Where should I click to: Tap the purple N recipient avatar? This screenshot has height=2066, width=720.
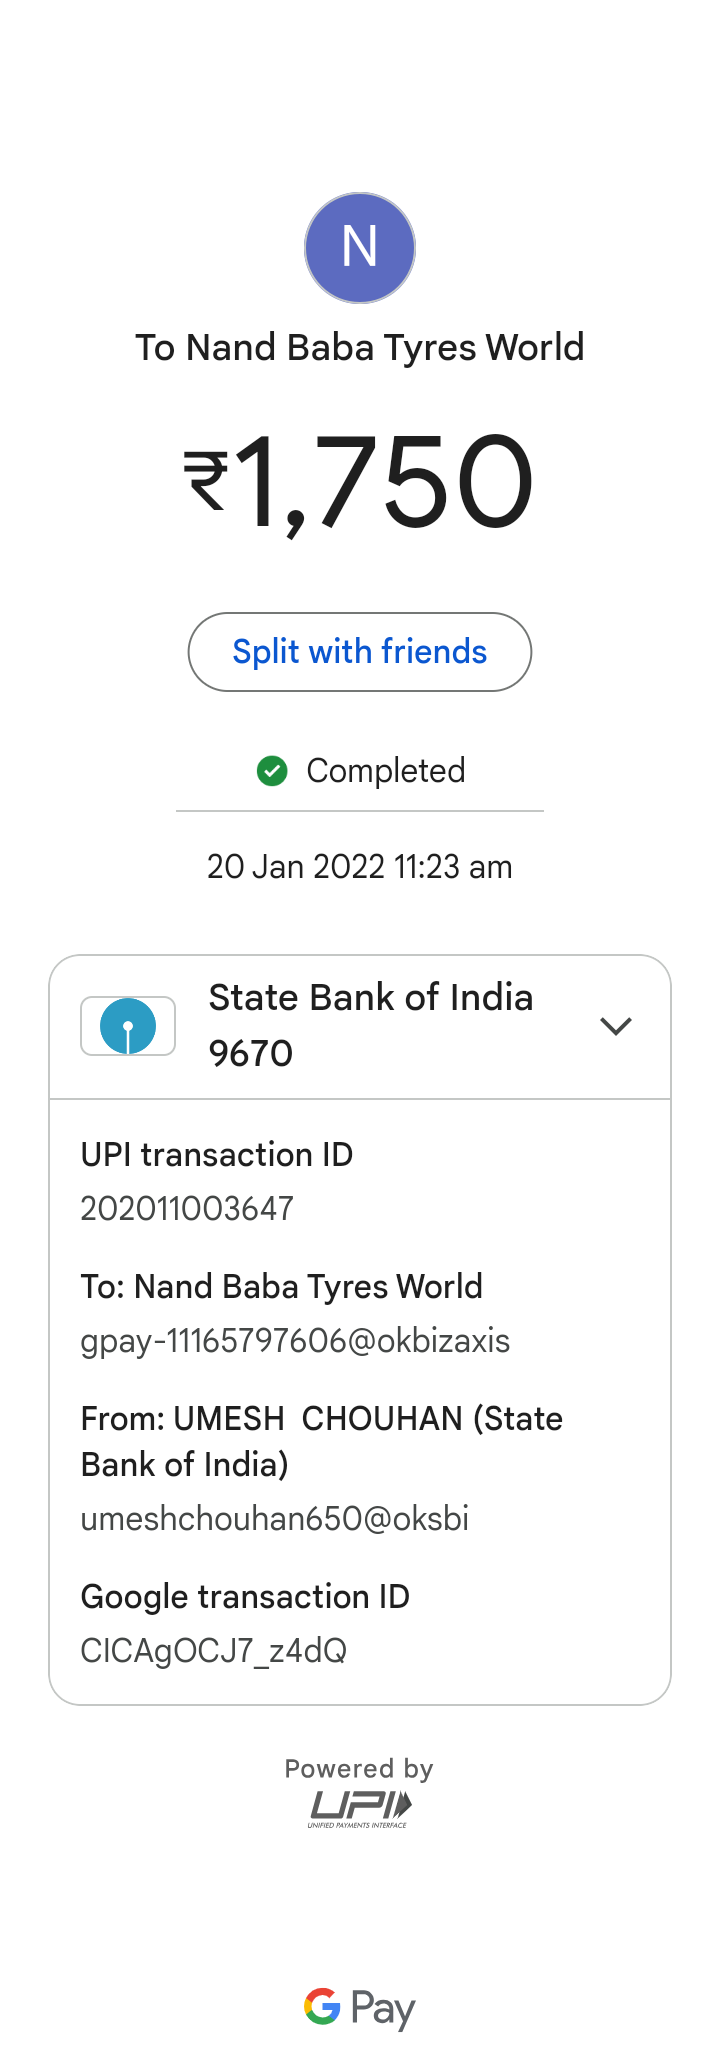(360, 248)
